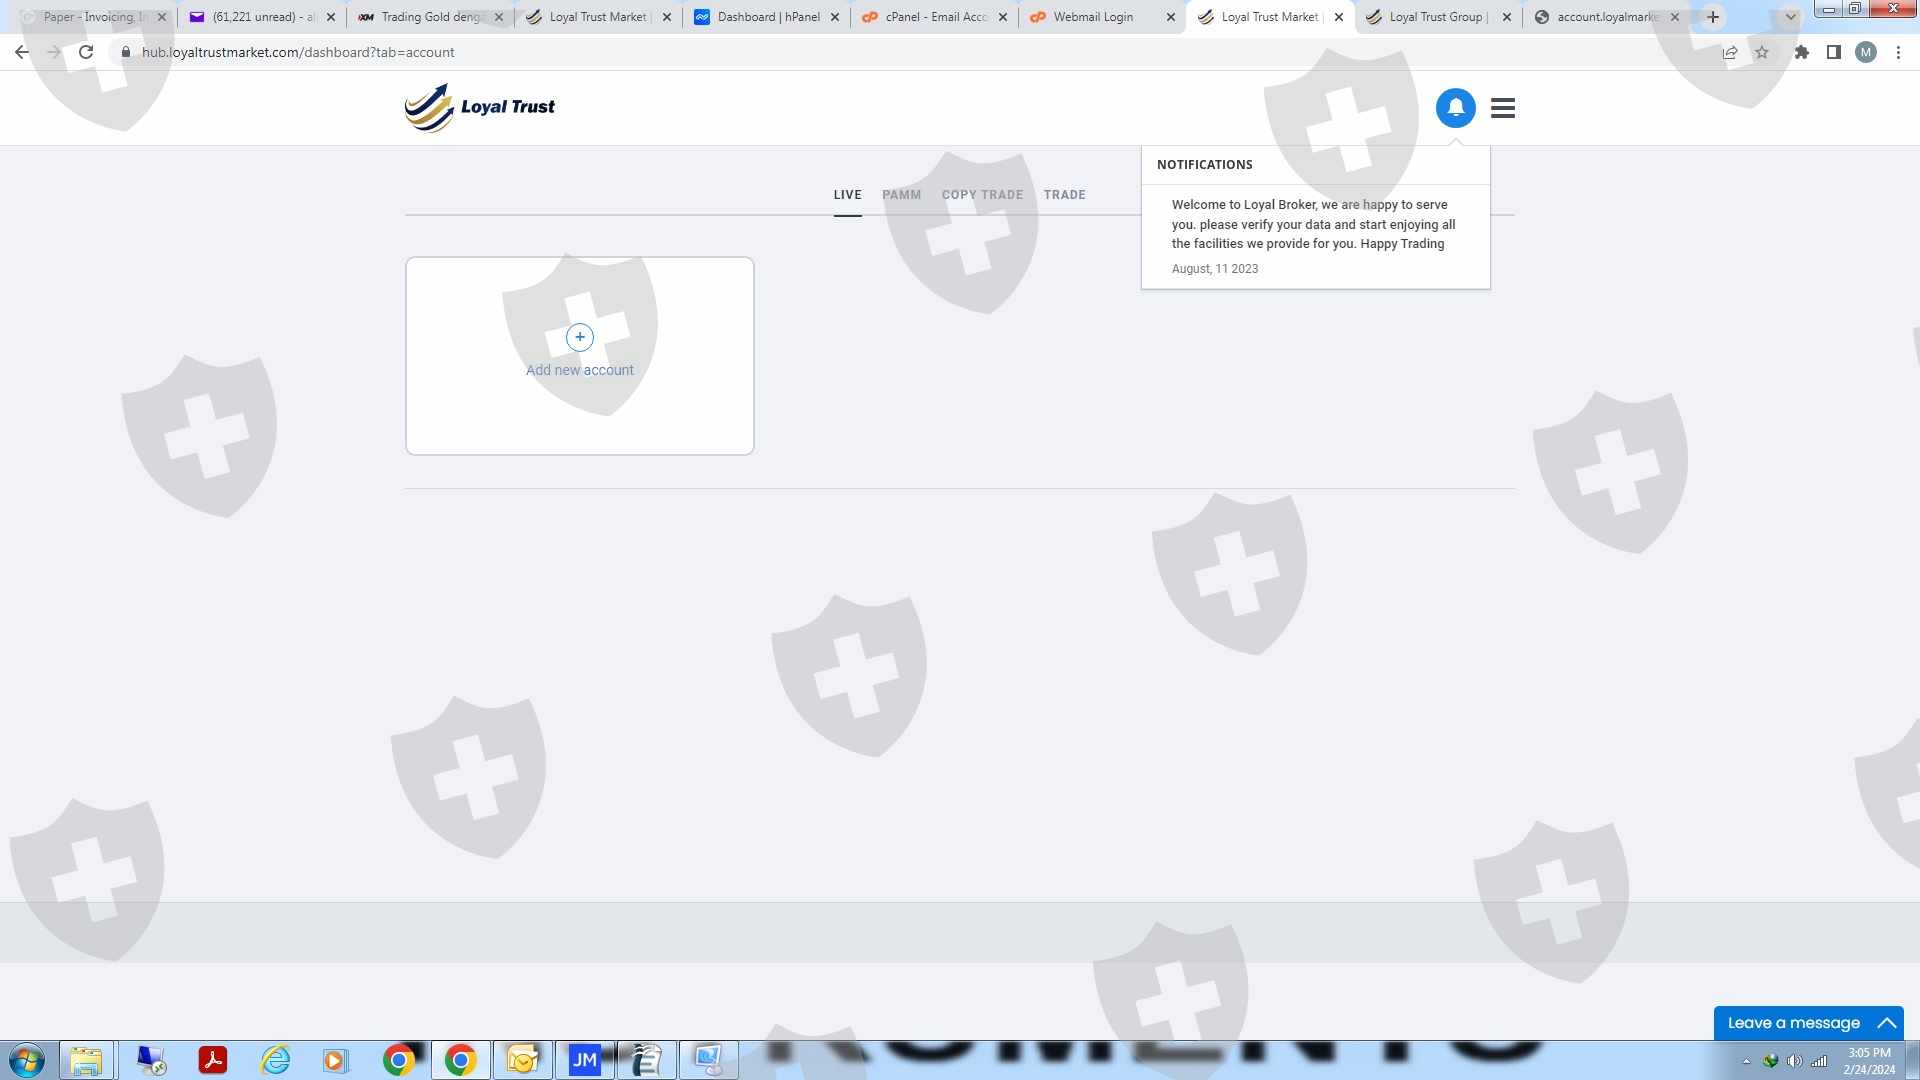
Task: Click the Add new account link
Action: tap(579, 370)
